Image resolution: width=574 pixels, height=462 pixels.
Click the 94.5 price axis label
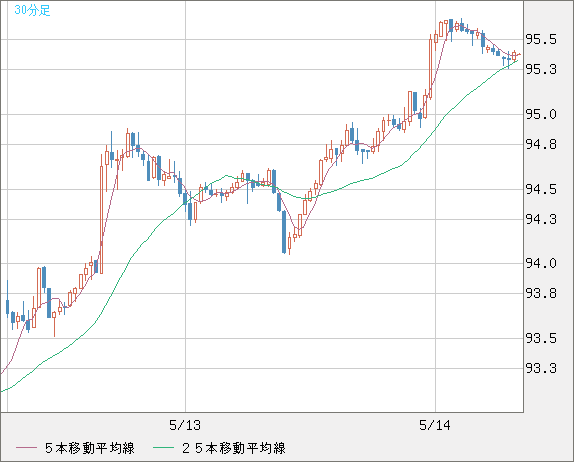click(x=541, y=190)
